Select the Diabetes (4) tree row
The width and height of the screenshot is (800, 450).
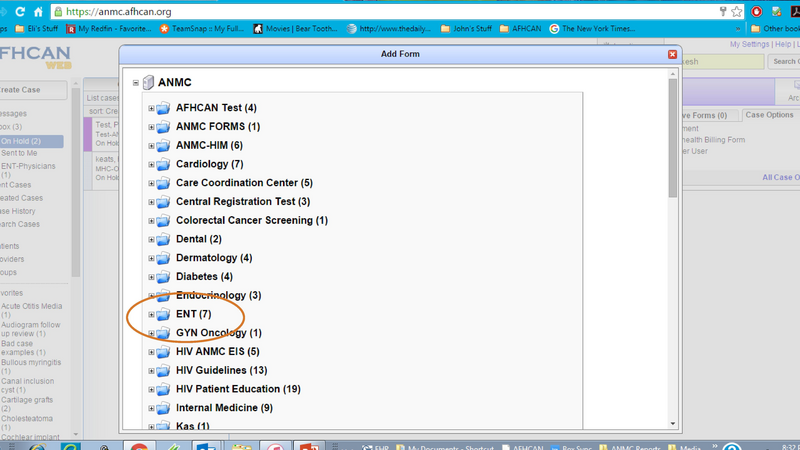pos(204,277)
